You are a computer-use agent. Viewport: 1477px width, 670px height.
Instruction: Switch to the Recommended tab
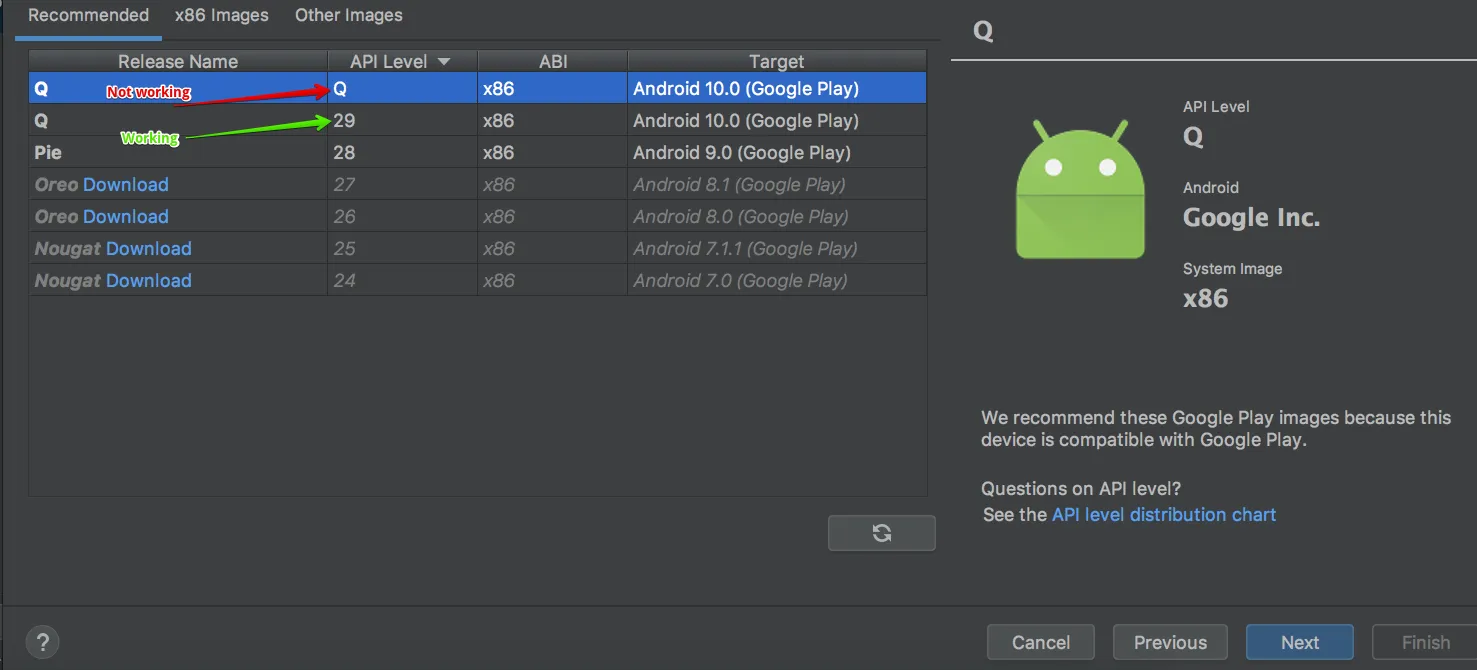pos(88,15)
